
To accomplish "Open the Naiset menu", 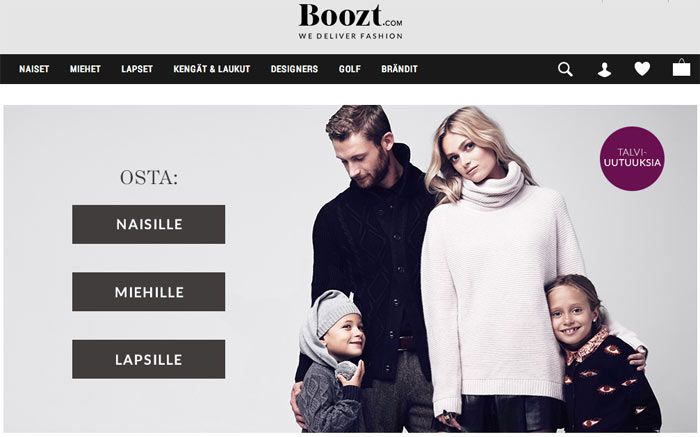I will coord(34,69).
